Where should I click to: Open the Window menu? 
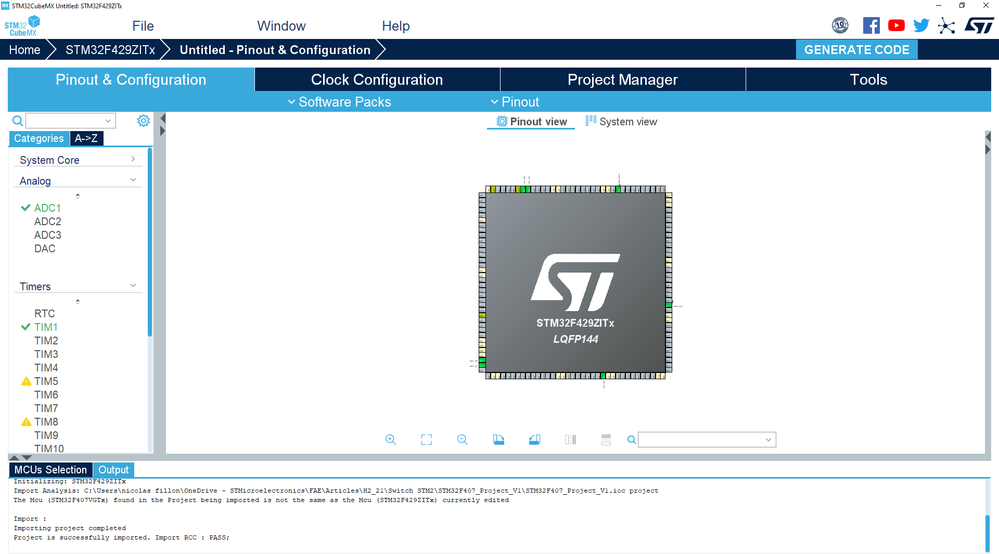click(281, 26)
